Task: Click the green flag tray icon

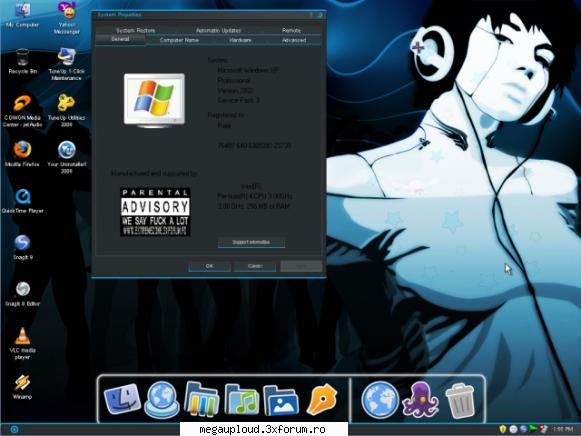Action: pyautogui.click(x=533, y=429)
